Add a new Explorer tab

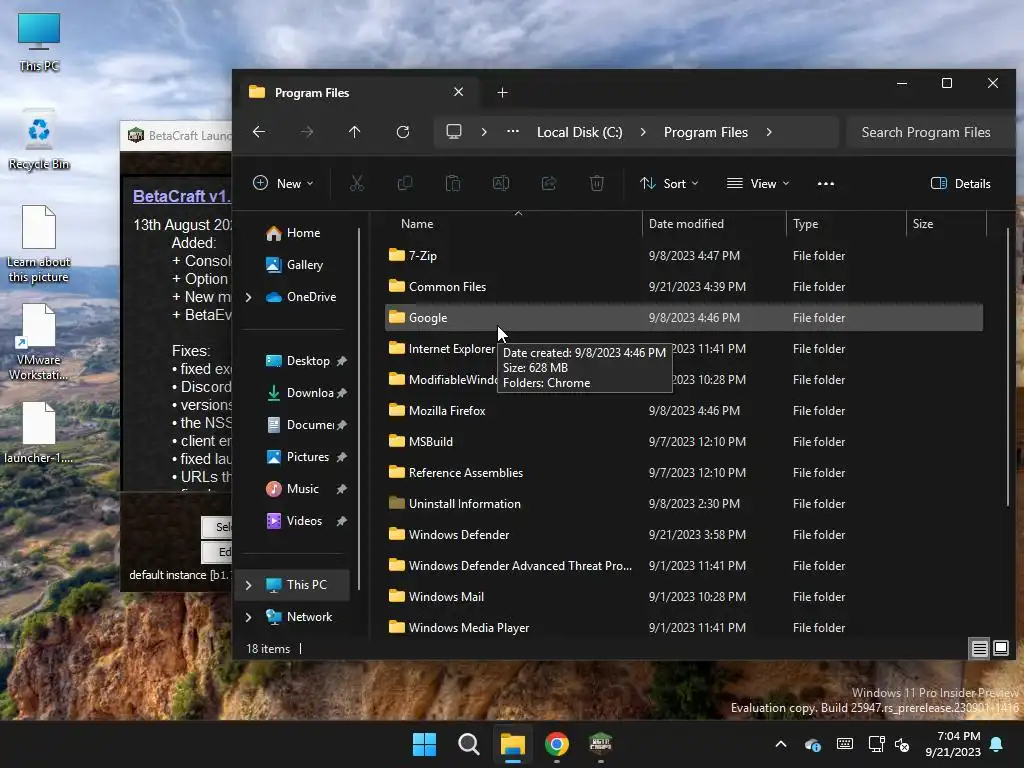coord(502,93)
